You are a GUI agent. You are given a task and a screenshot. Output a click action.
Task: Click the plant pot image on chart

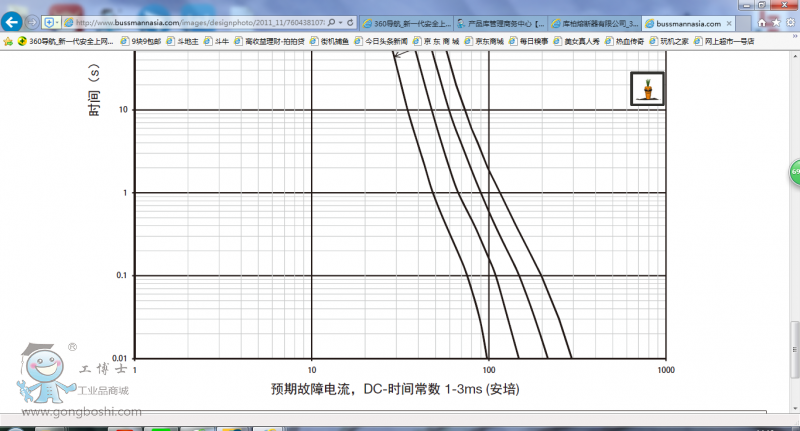click(647, 89)
